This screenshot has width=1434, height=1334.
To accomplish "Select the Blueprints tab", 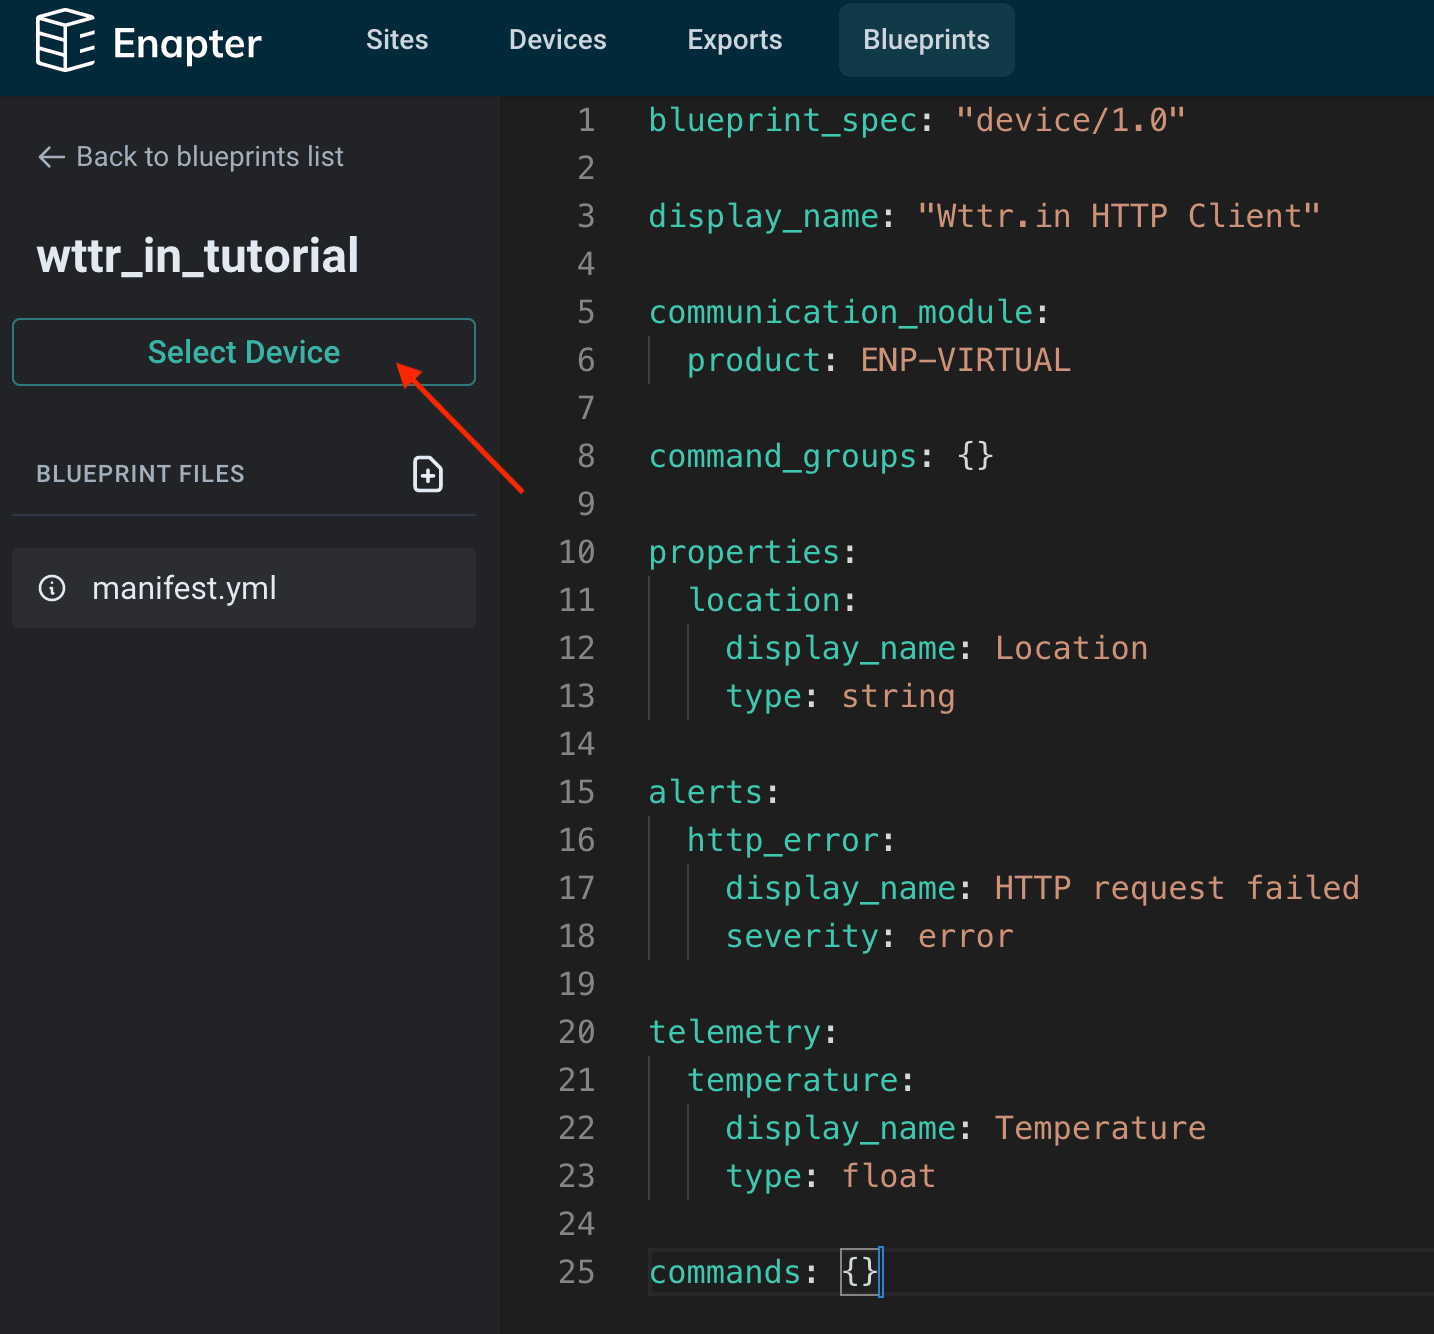I will tap(926, 40).
